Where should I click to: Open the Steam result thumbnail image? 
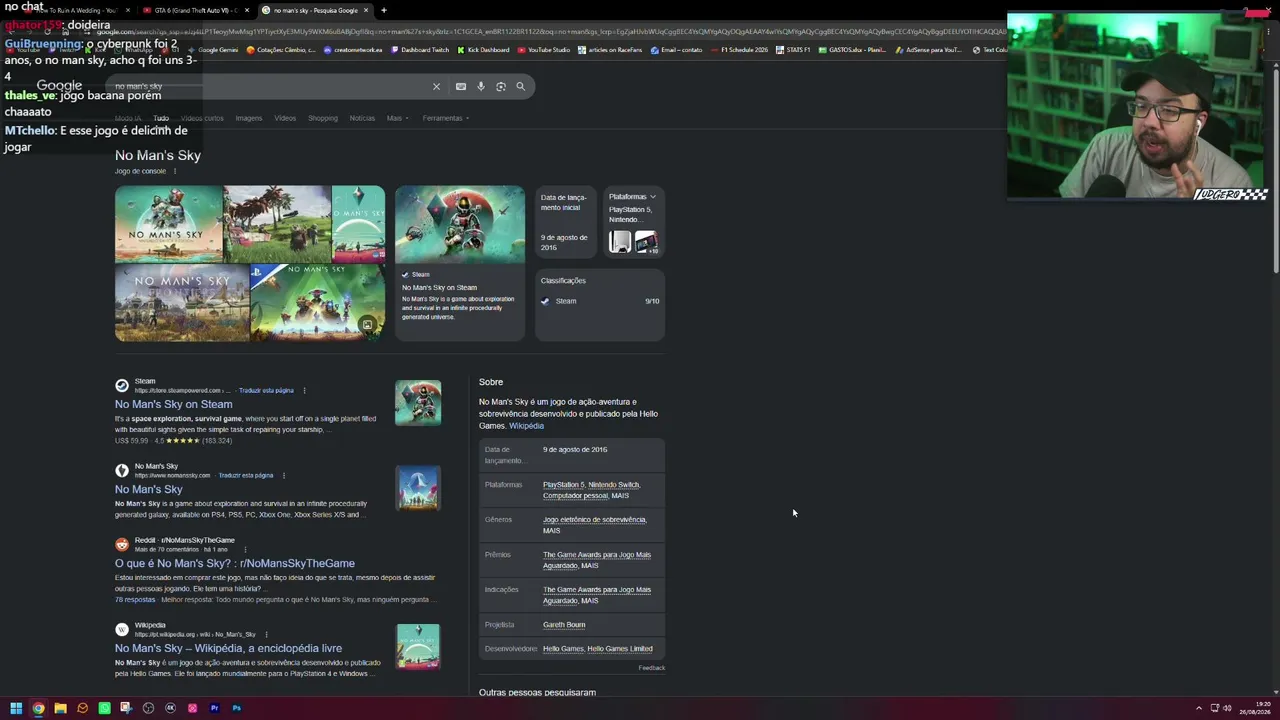tap(418, 402)
